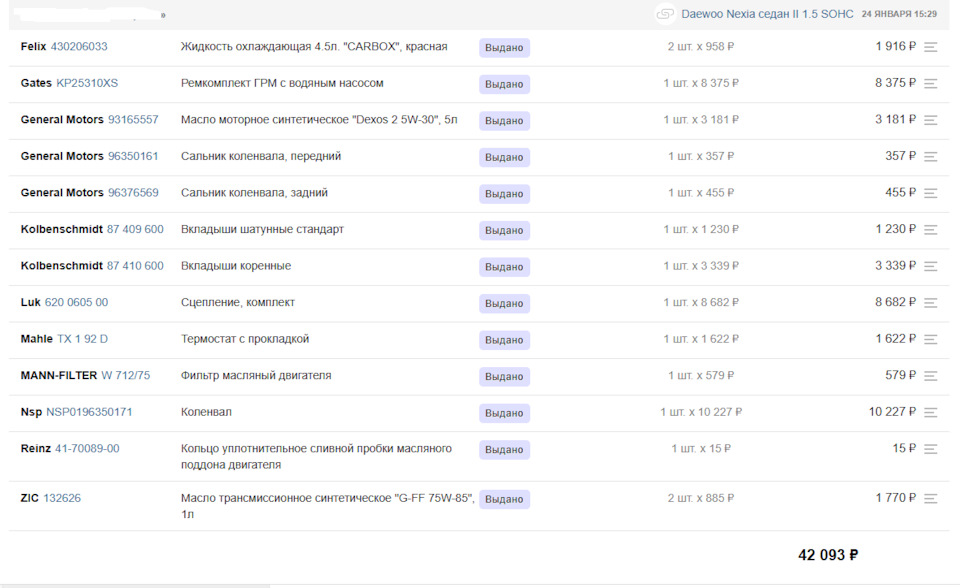Open menu icon for Luk clutch kit row
Image resolution: width=960 pixels, height=588 pixels.
point(931,303)
